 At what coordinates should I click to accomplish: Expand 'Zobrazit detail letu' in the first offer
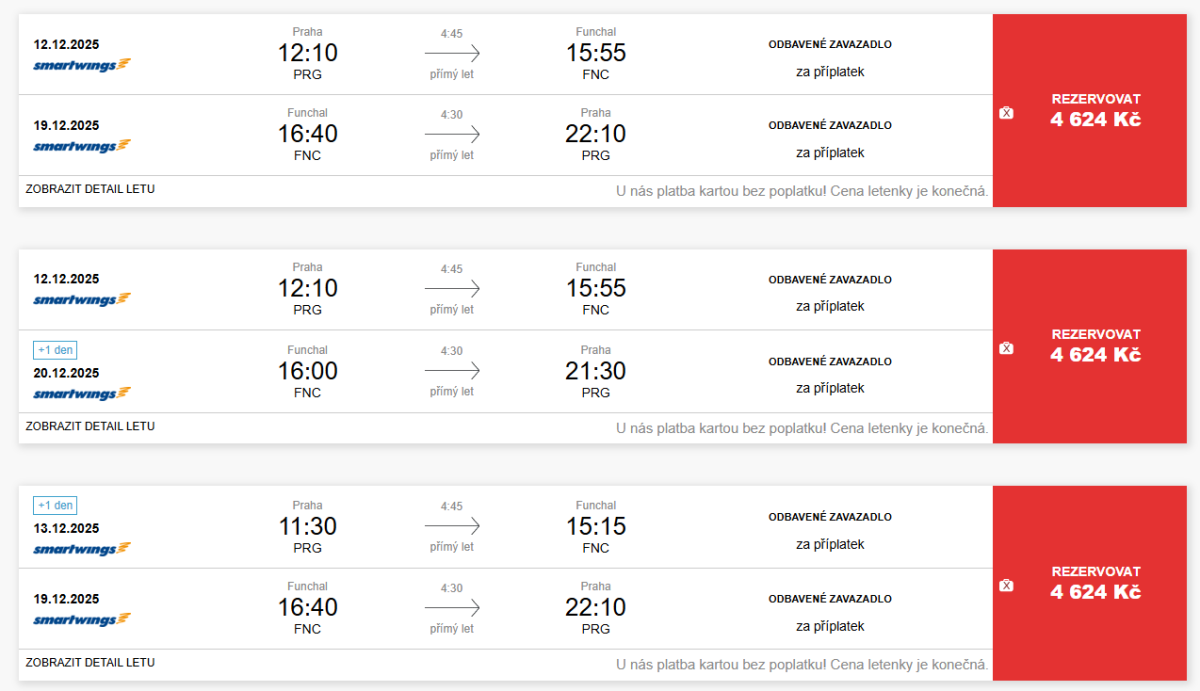90,189
